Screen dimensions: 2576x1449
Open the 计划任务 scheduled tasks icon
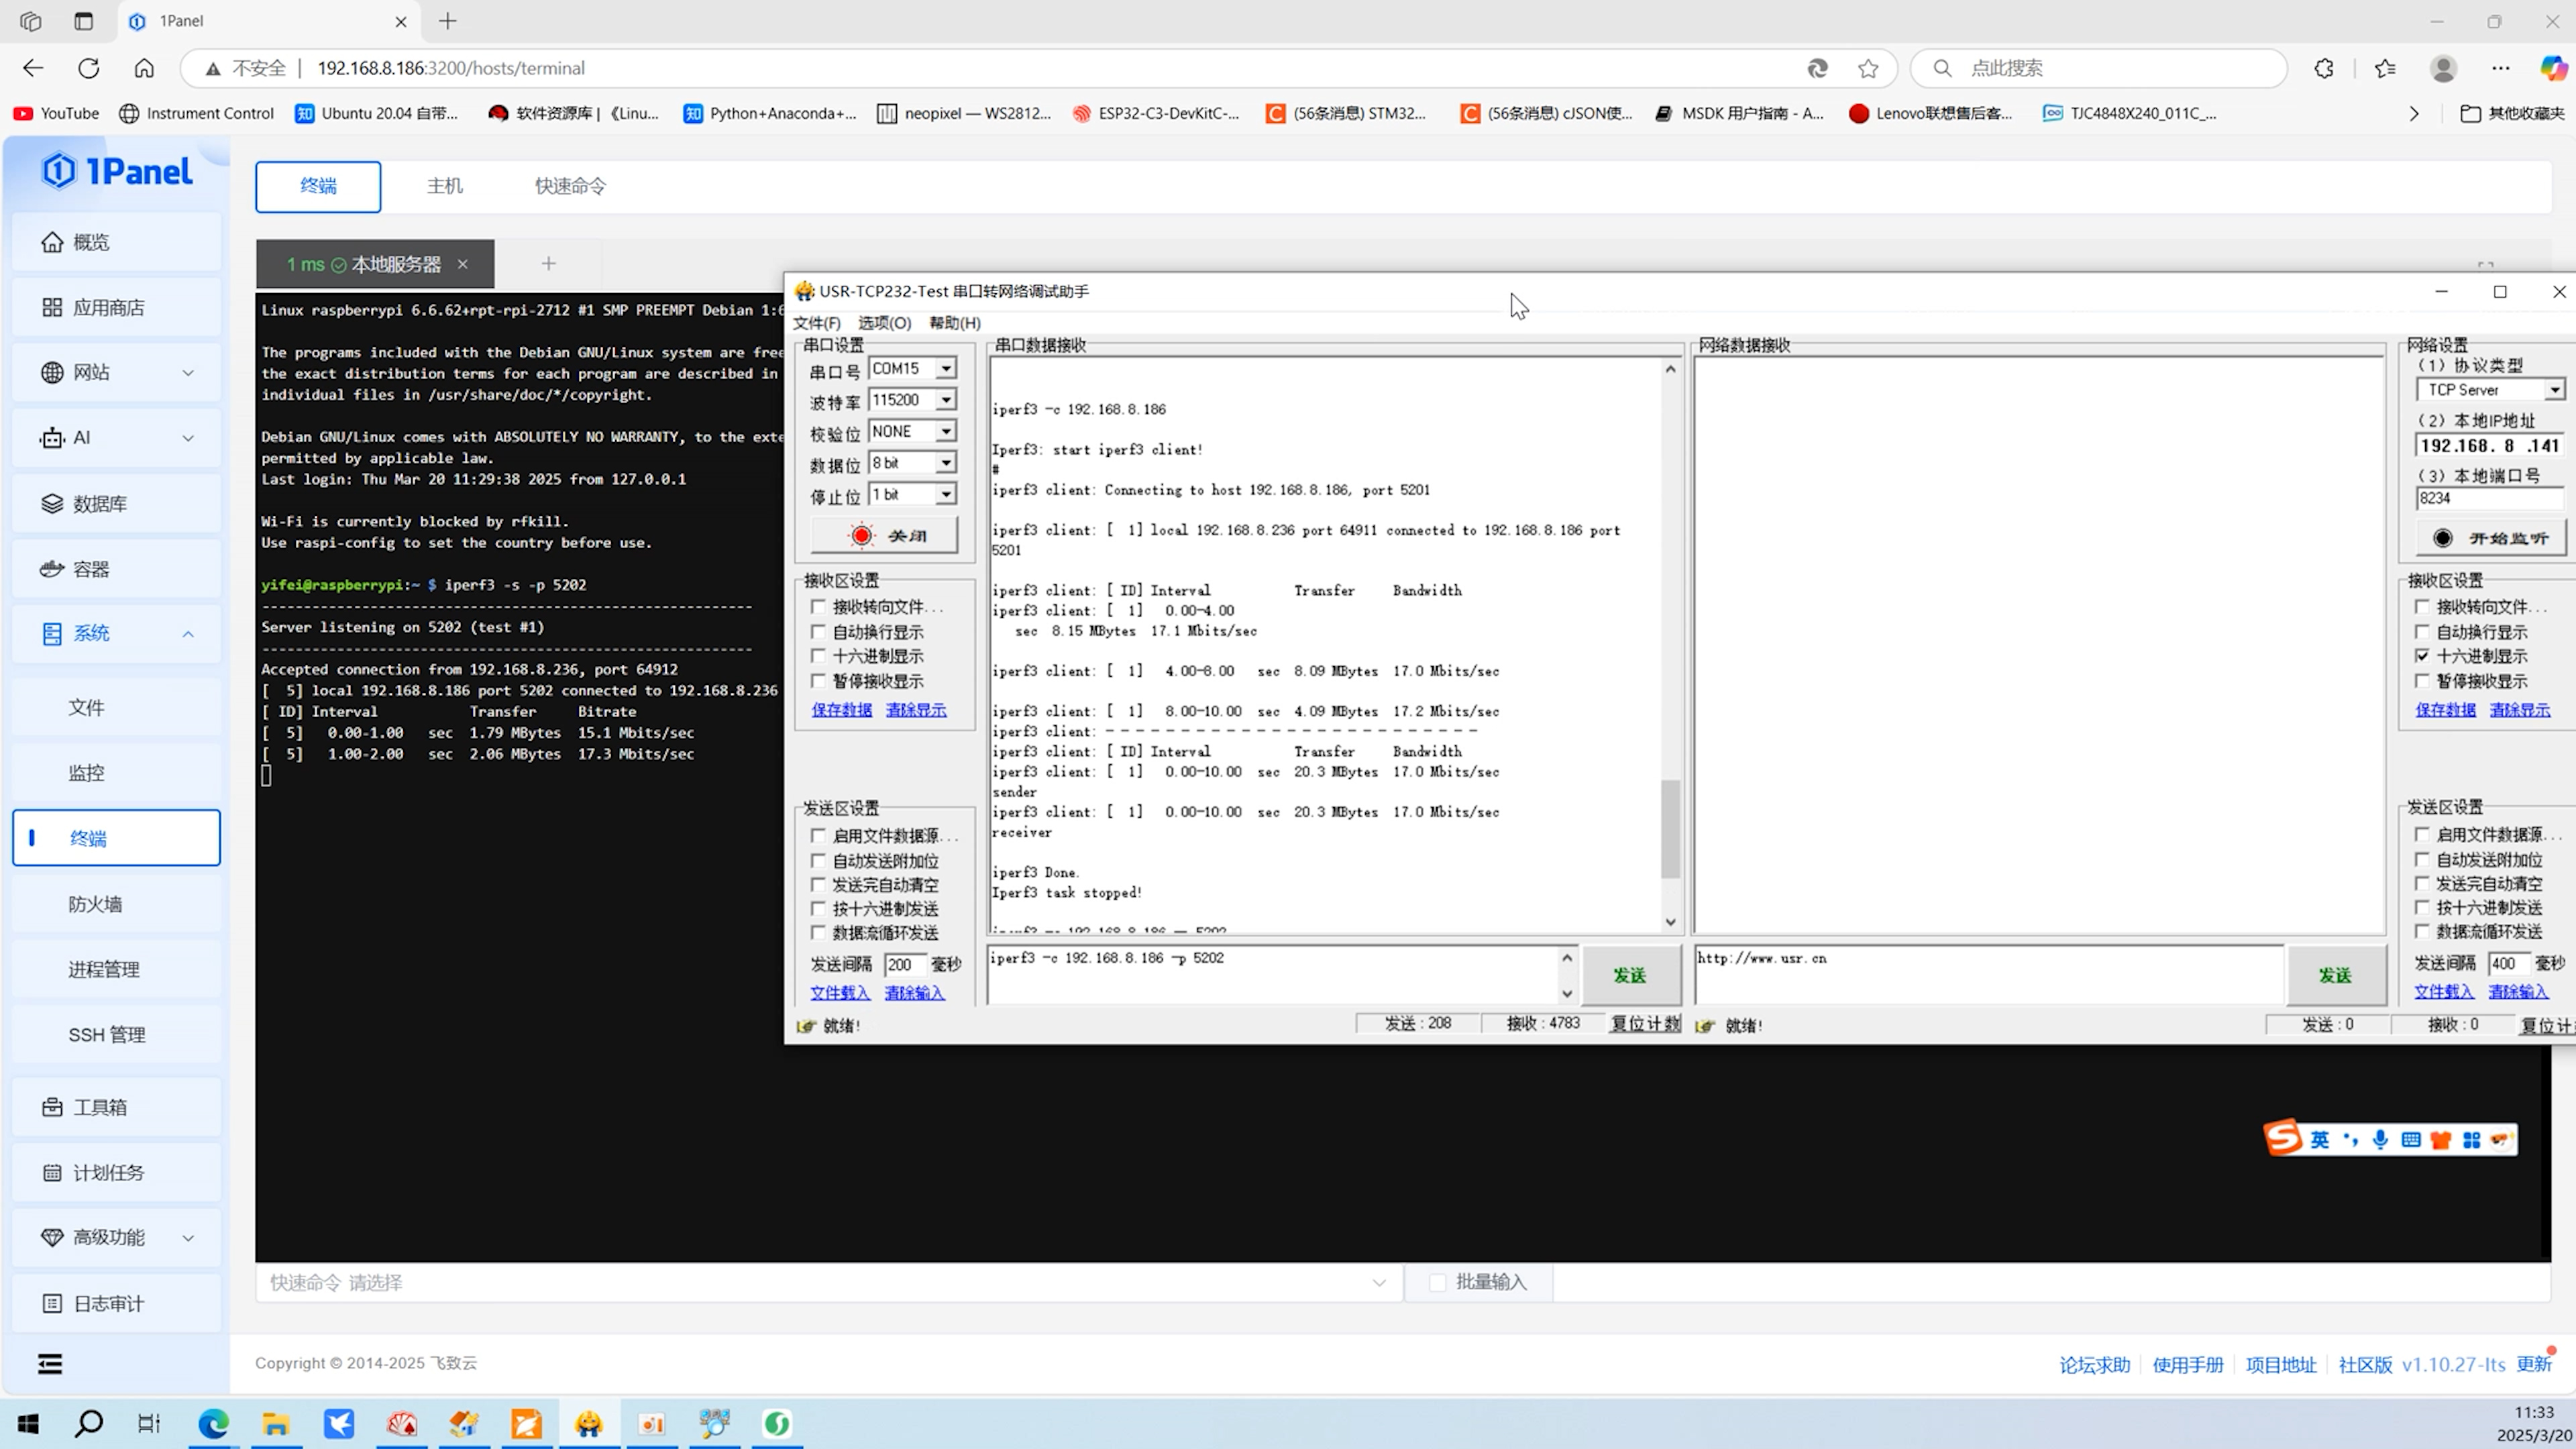tap(52, 1172)
